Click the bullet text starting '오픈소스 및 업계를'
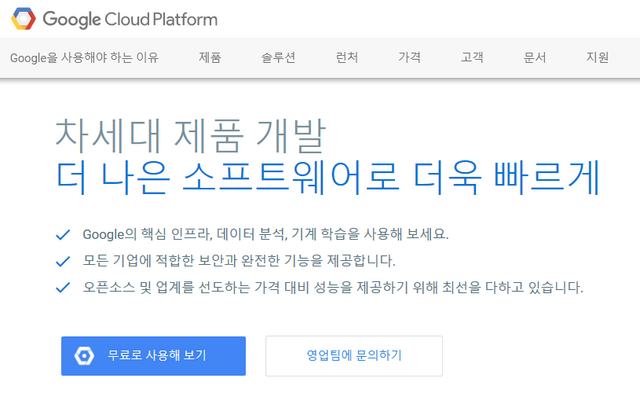The width and height of the screenshot is (640, 415). 333,287
